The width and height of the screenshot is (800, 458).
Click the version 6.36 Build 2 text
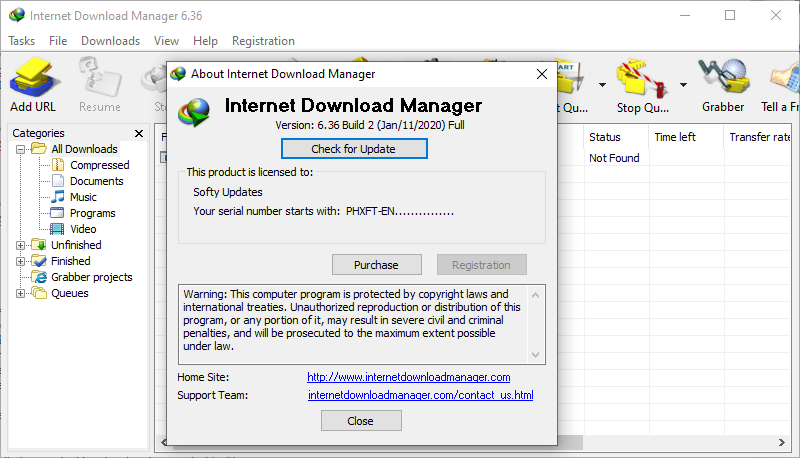[x=370, y=125]
